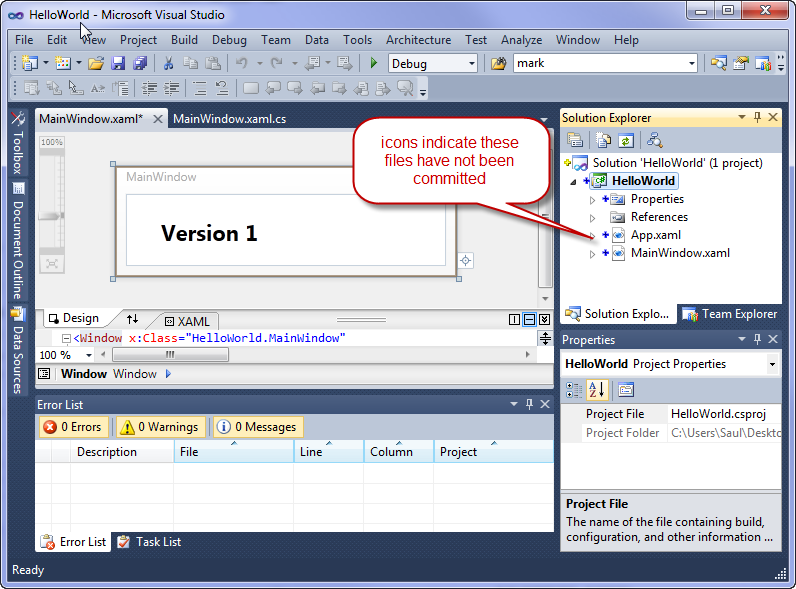Expand the MainWindow.xaml tree node

592,254
